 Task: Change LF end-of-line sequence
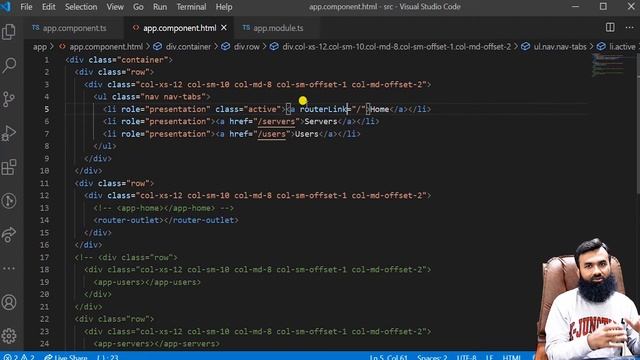(x=489, y=357)
